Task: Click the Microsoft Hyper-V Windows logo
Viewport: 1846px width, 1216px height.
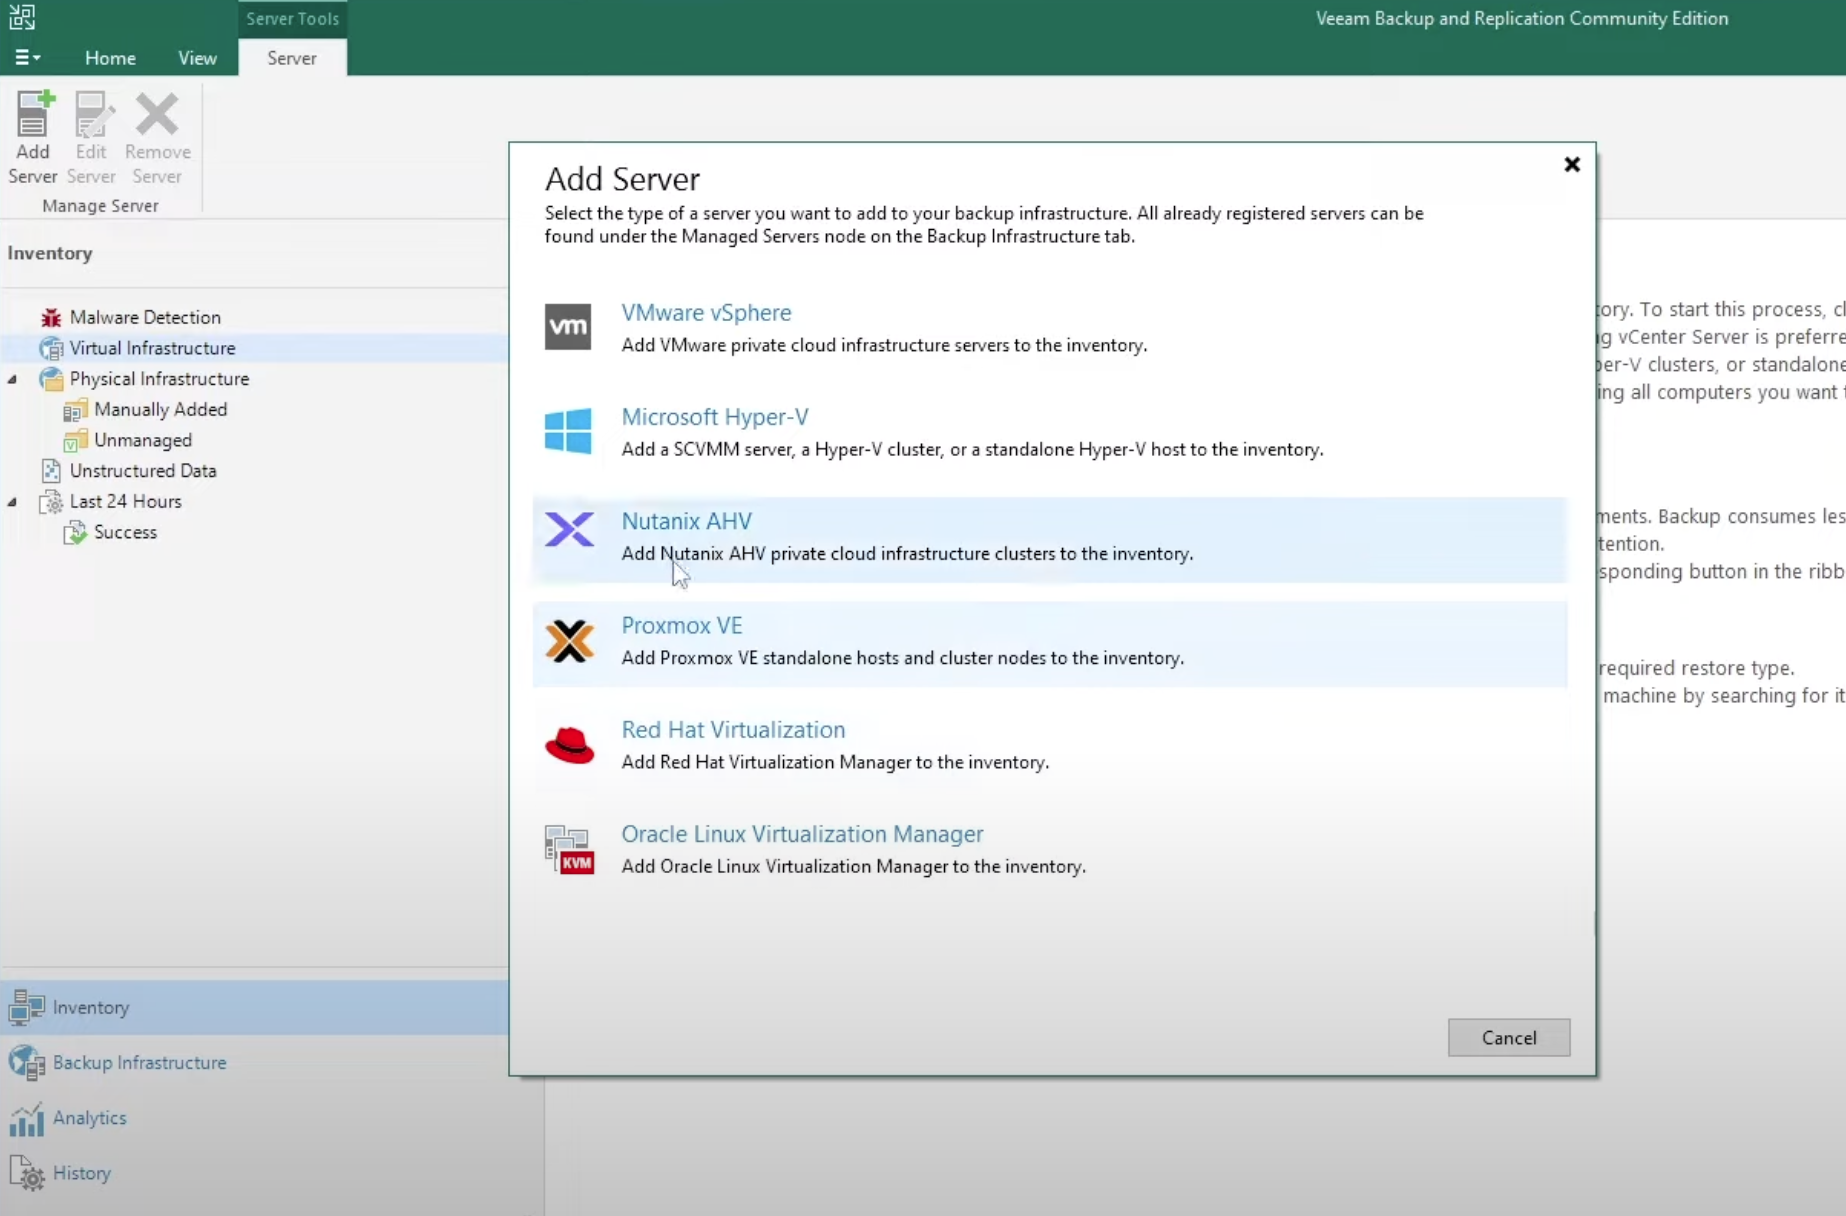Action: [x=568, y=431]
